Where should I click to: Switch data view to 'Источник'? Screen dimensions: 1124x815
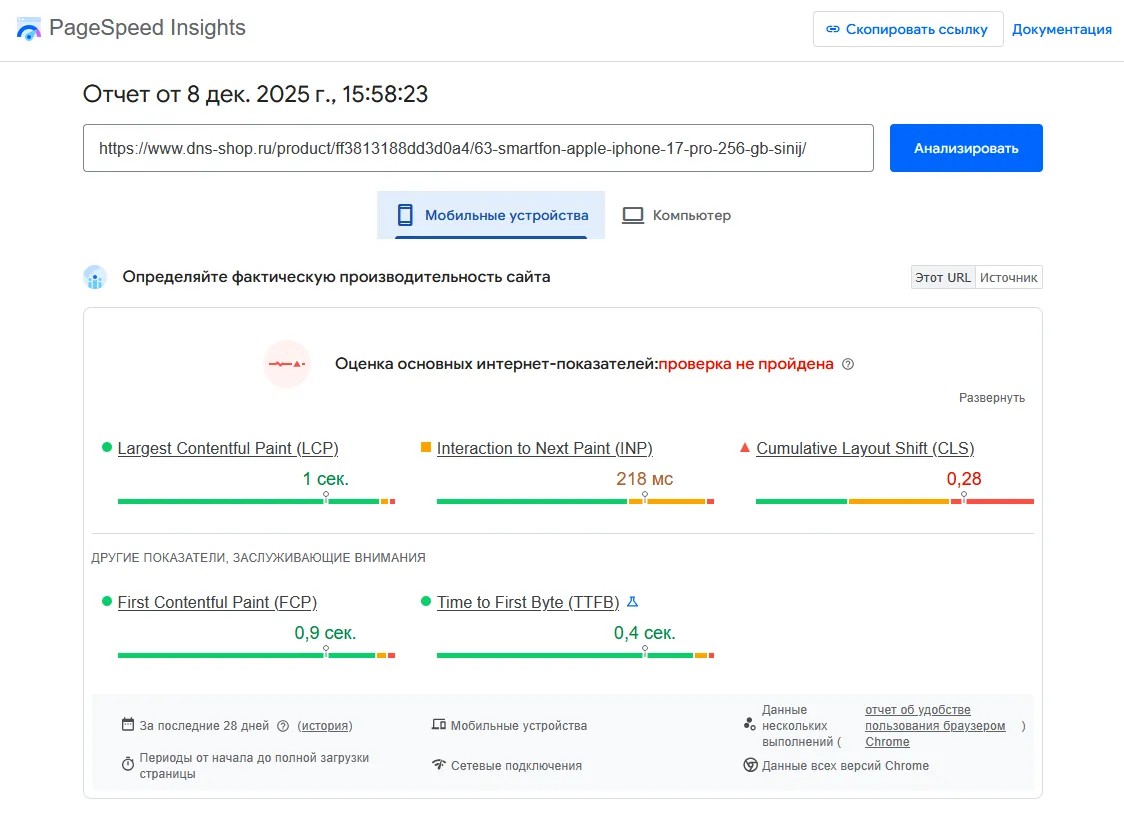tap(1008, 277)
